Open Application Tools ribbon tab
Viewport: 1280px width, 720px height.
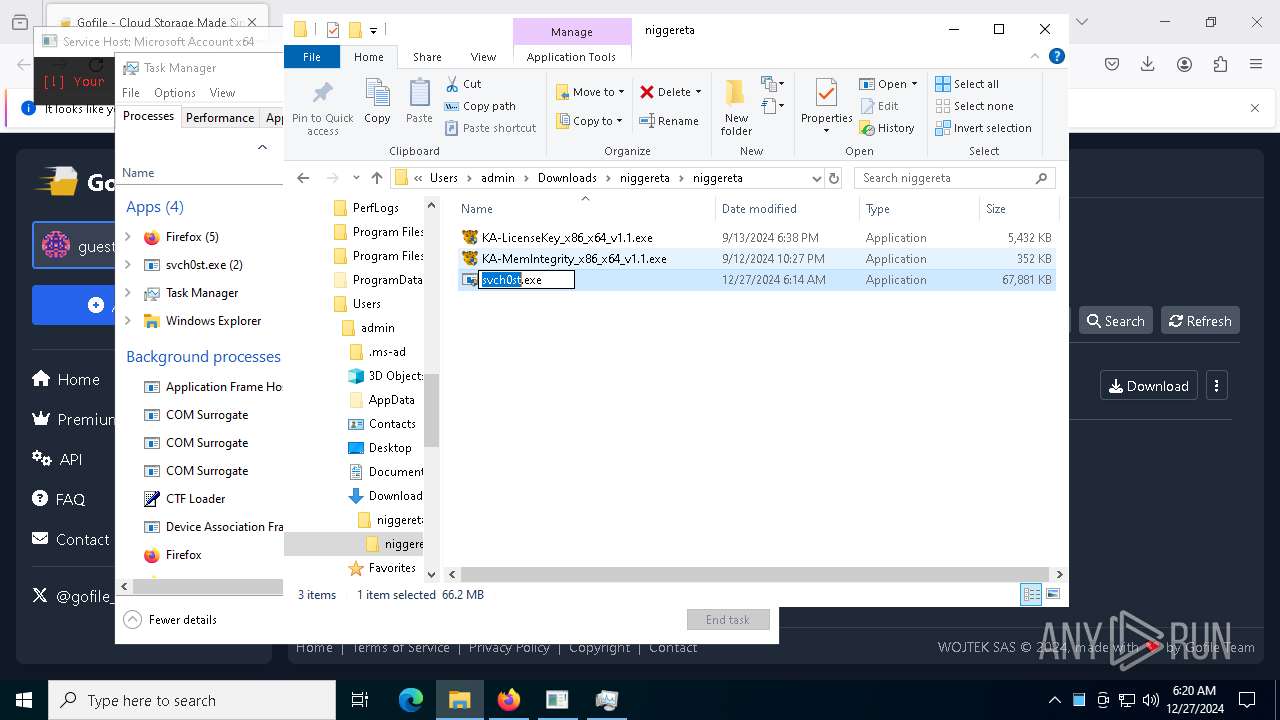(x=571, y=57)
